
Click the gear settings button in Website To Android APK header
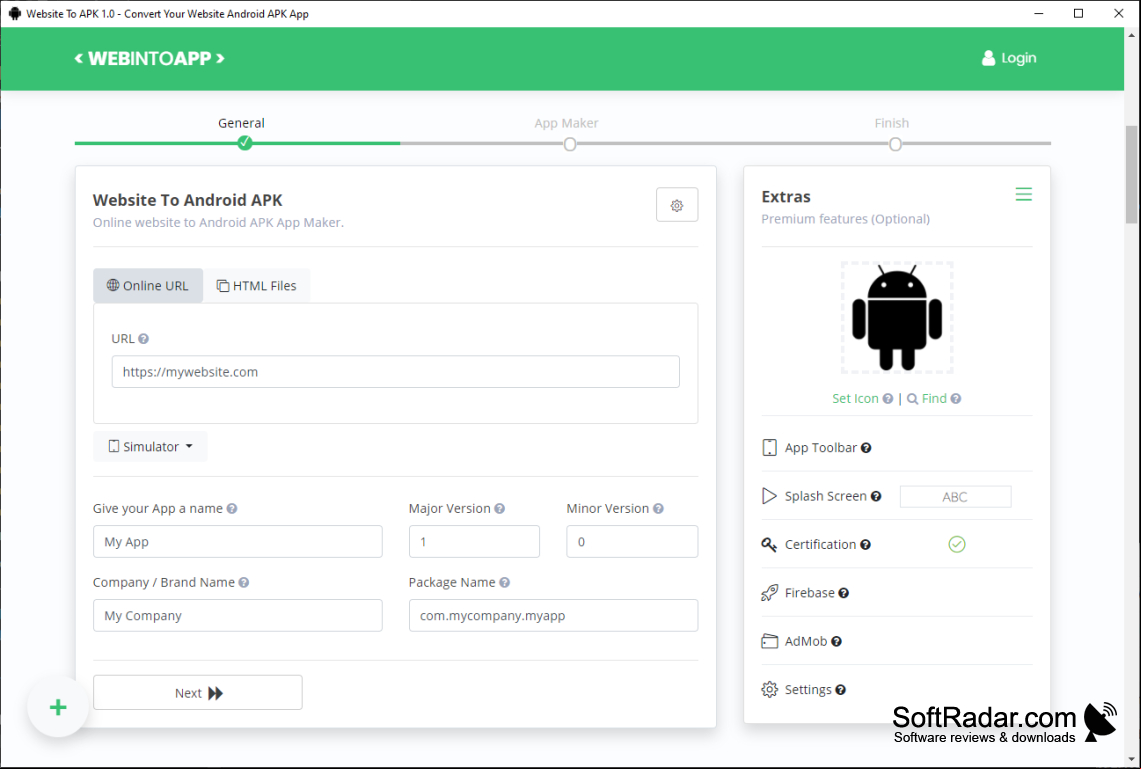pos(677,205)
